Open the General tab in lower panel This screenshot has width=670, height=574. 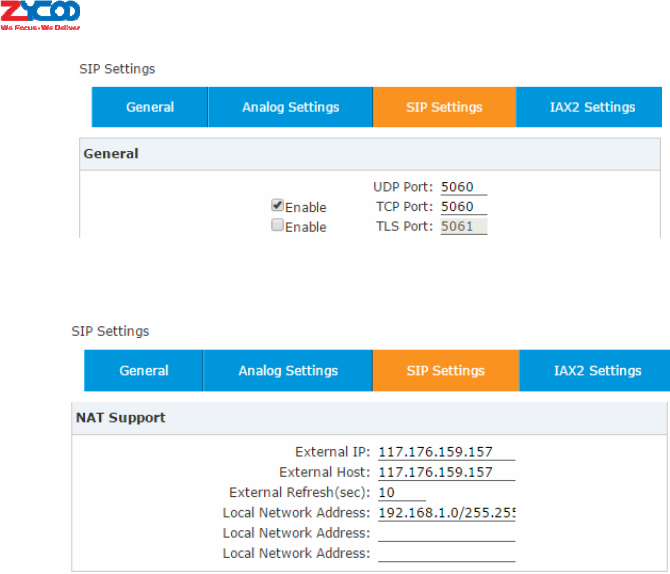(144, 370)
